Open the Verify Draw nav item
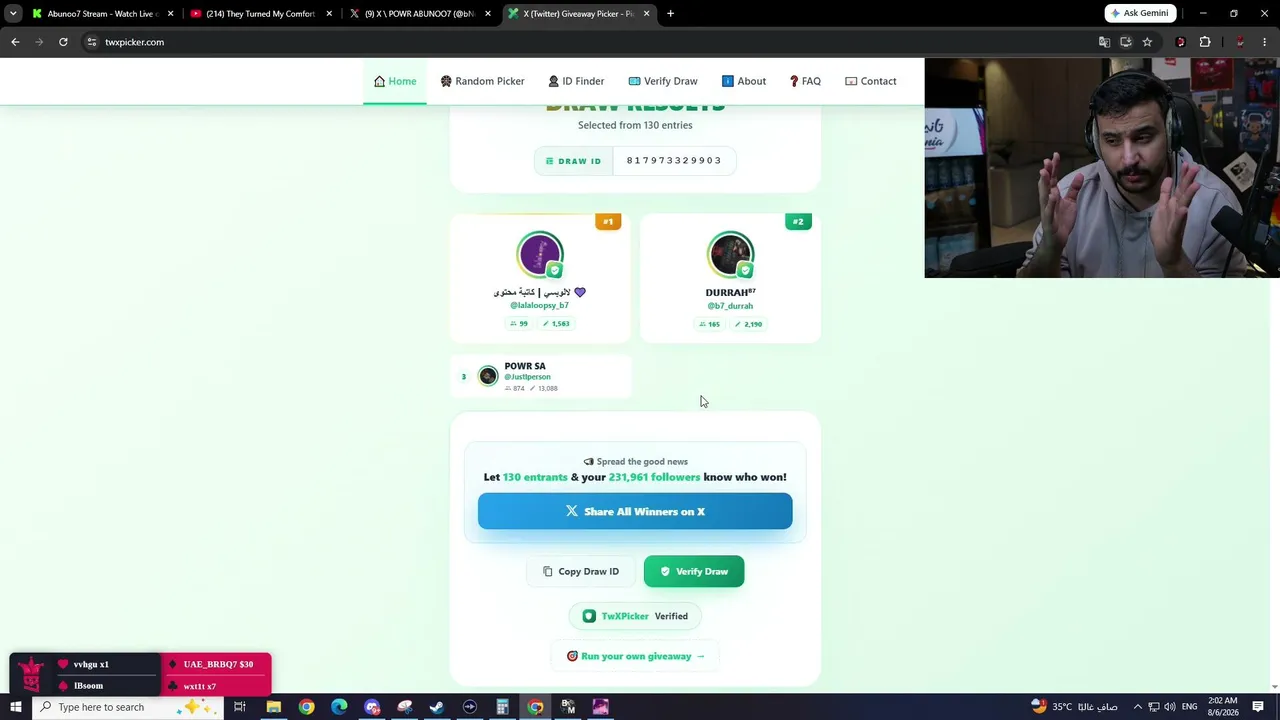The height and width of the screenshot is (720, 1280). [663, 81]
